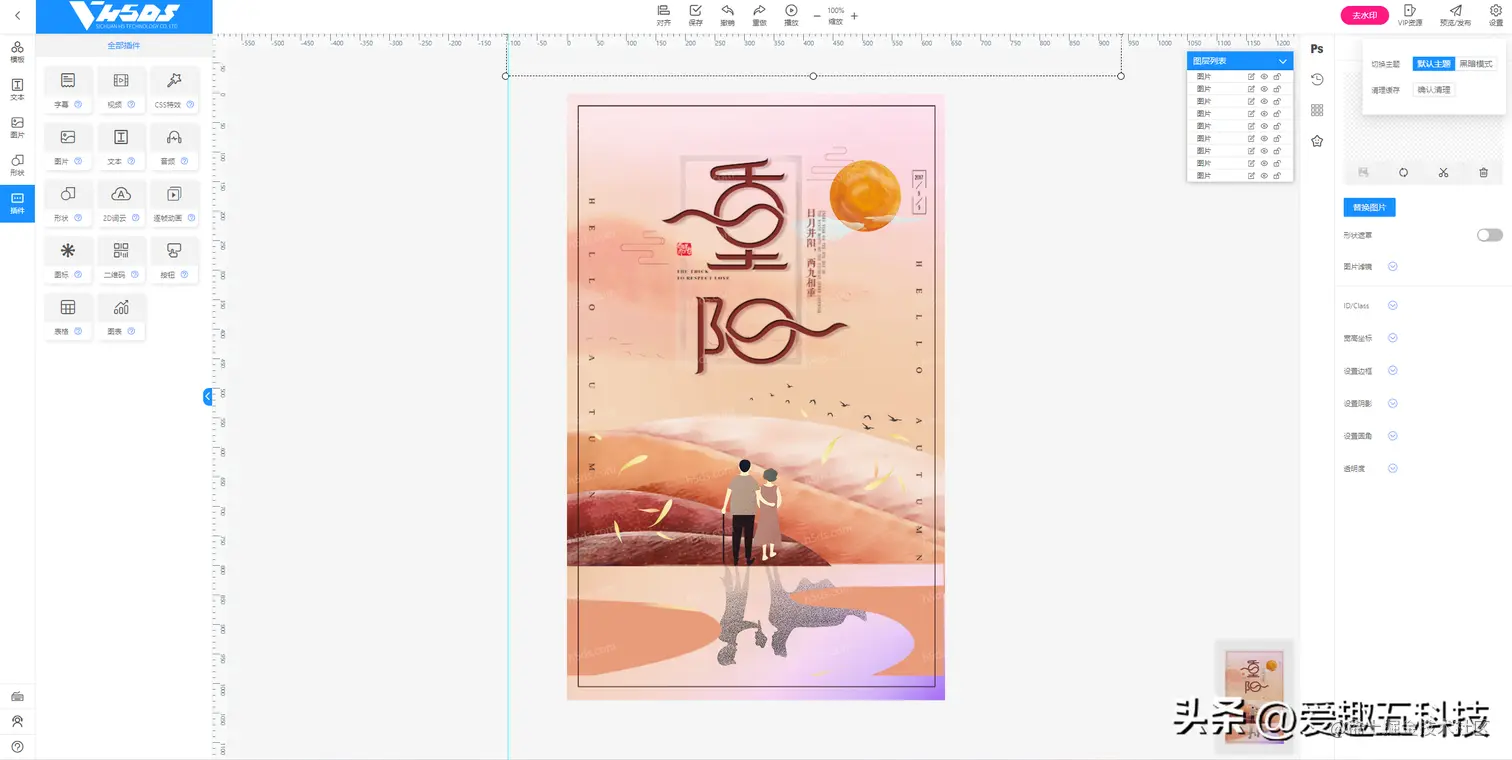Viewport: 1512px width, 760px height.
Task: Toggle lock on the last layer row
Action: [1277, 175]
